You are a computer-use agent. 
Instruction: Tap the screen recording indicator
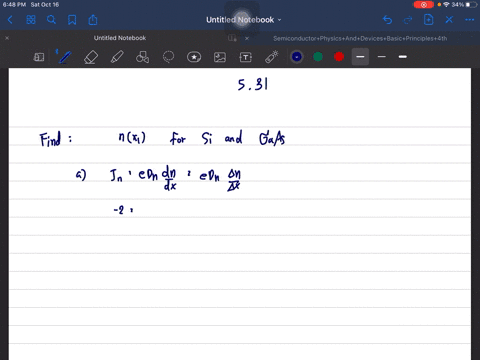(424, 5)
